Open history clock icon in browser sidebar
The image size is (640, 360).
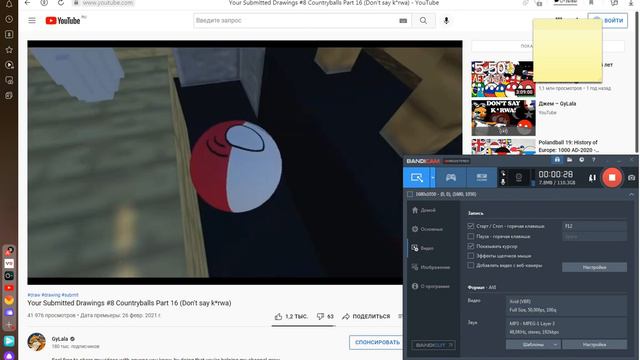(x=9, y=19)
